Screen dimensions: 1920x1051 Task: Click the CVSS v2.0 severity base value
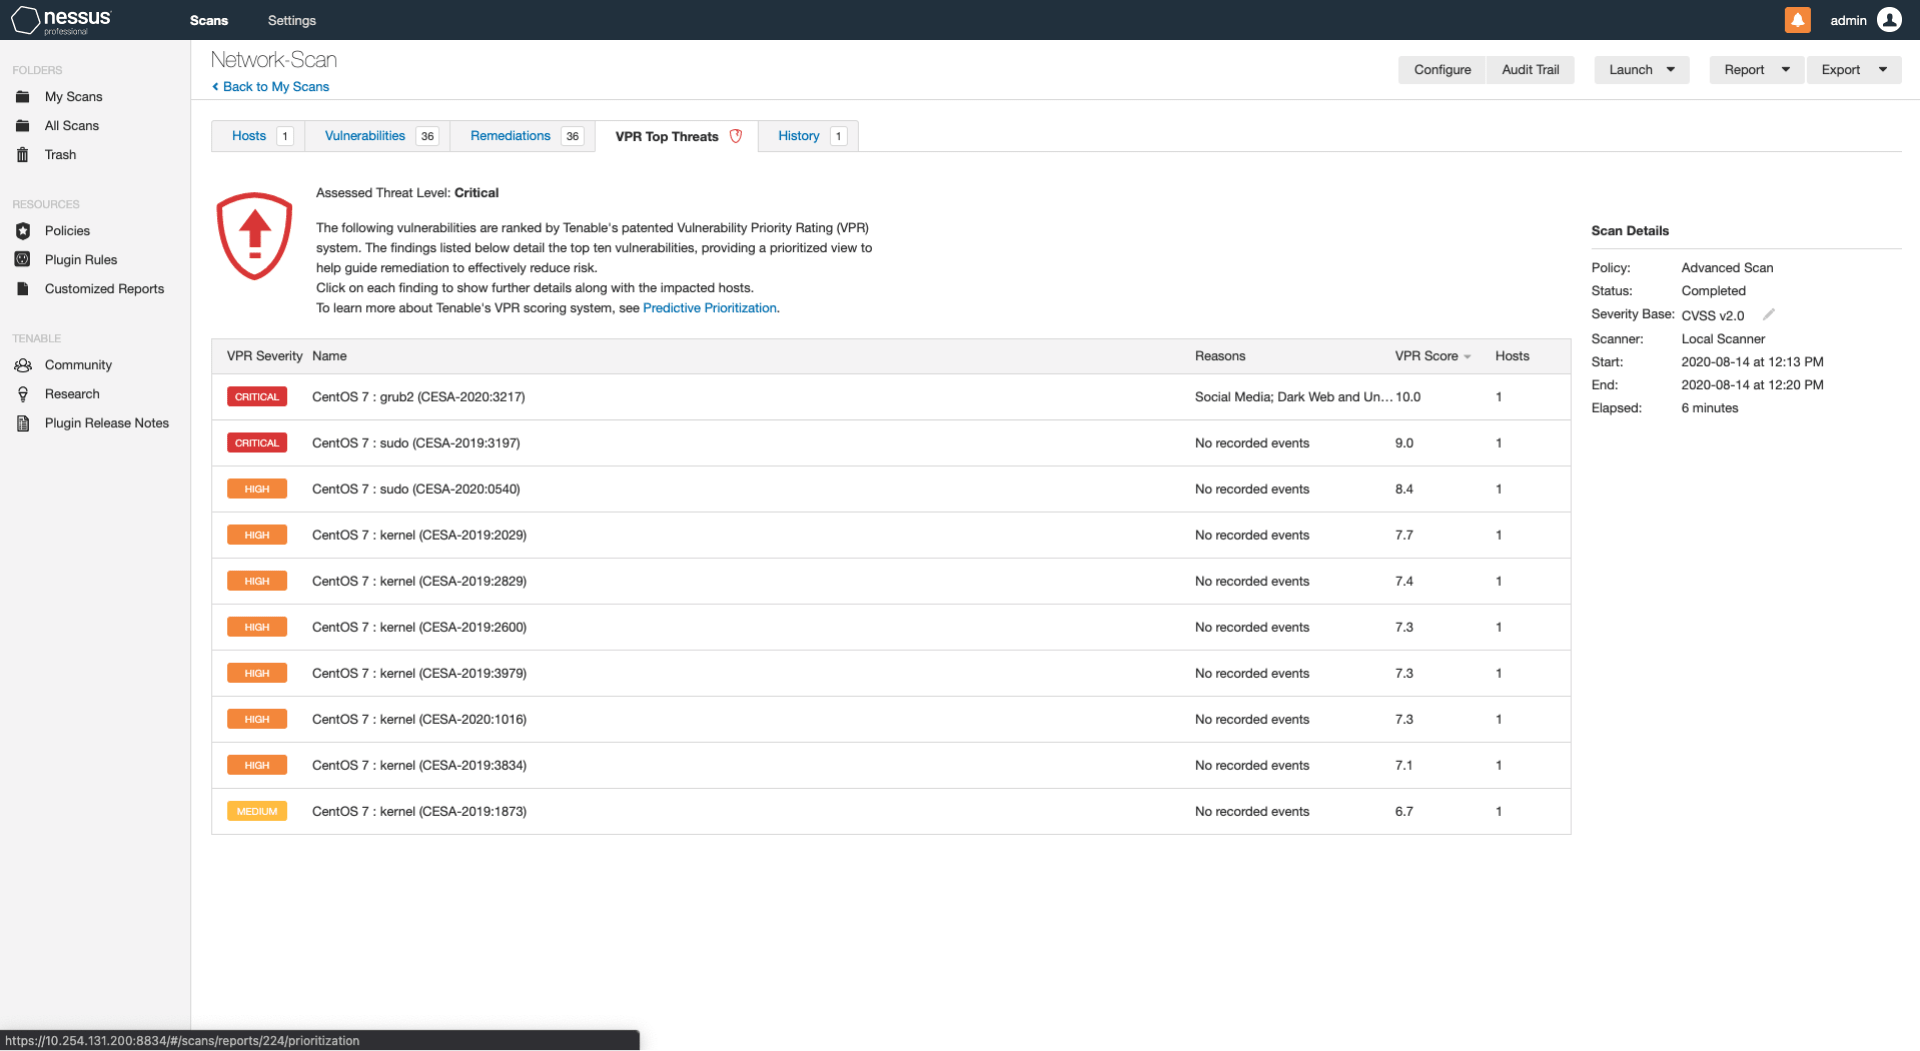(1712, 315)
